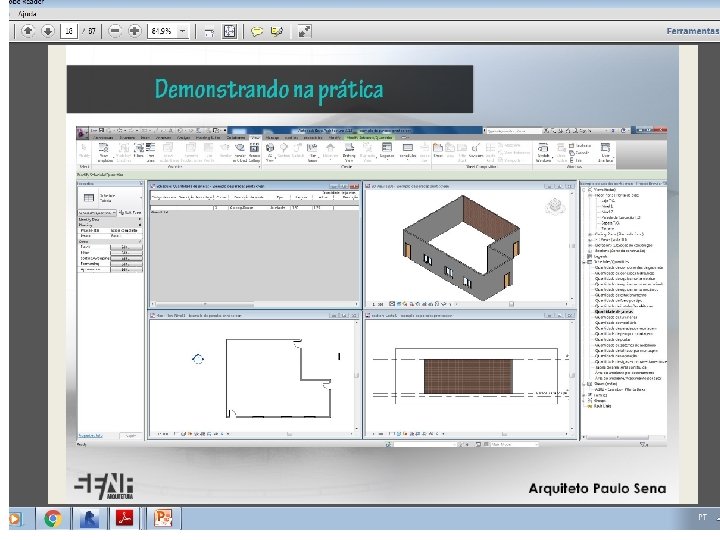Select the View ribbon tab in Revit
Viewport: 720px width, 540px height.
click(x=255, y=137)
